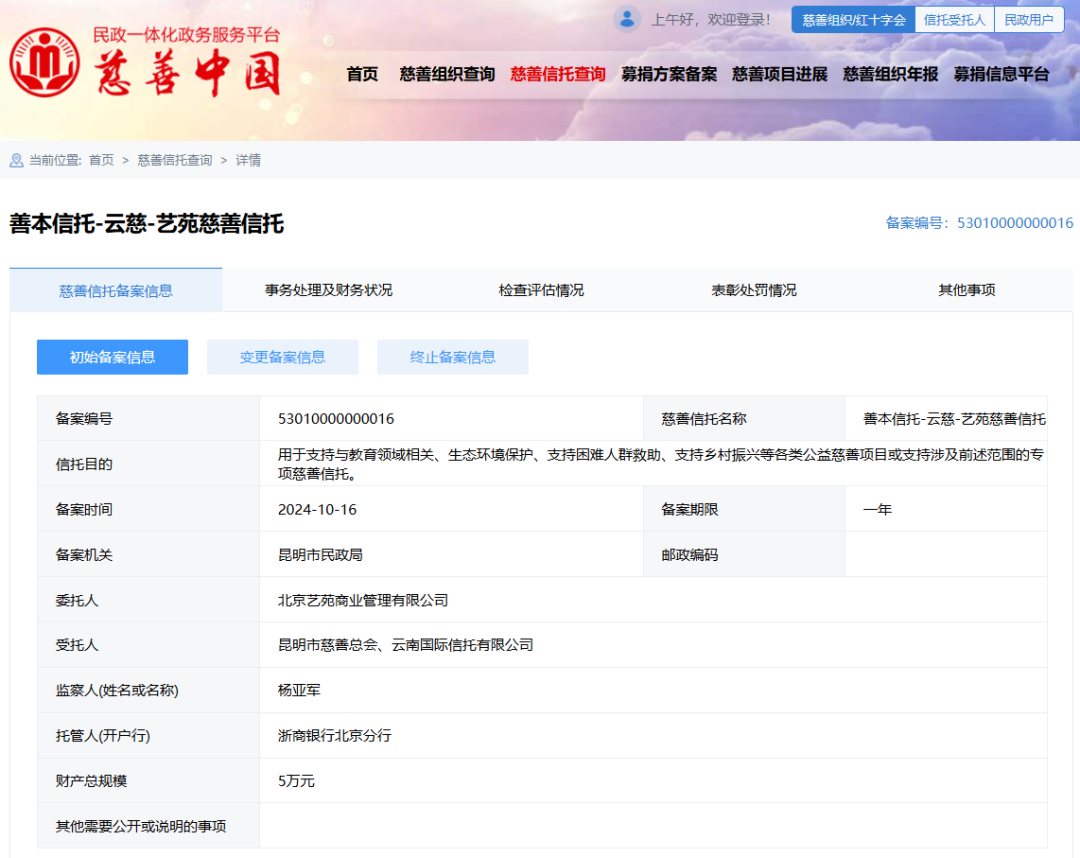Image resolution: width=1080 pixels, height=858 pixels.
Task: Click the 备案期限 value 一年
Action: [878, 510]
